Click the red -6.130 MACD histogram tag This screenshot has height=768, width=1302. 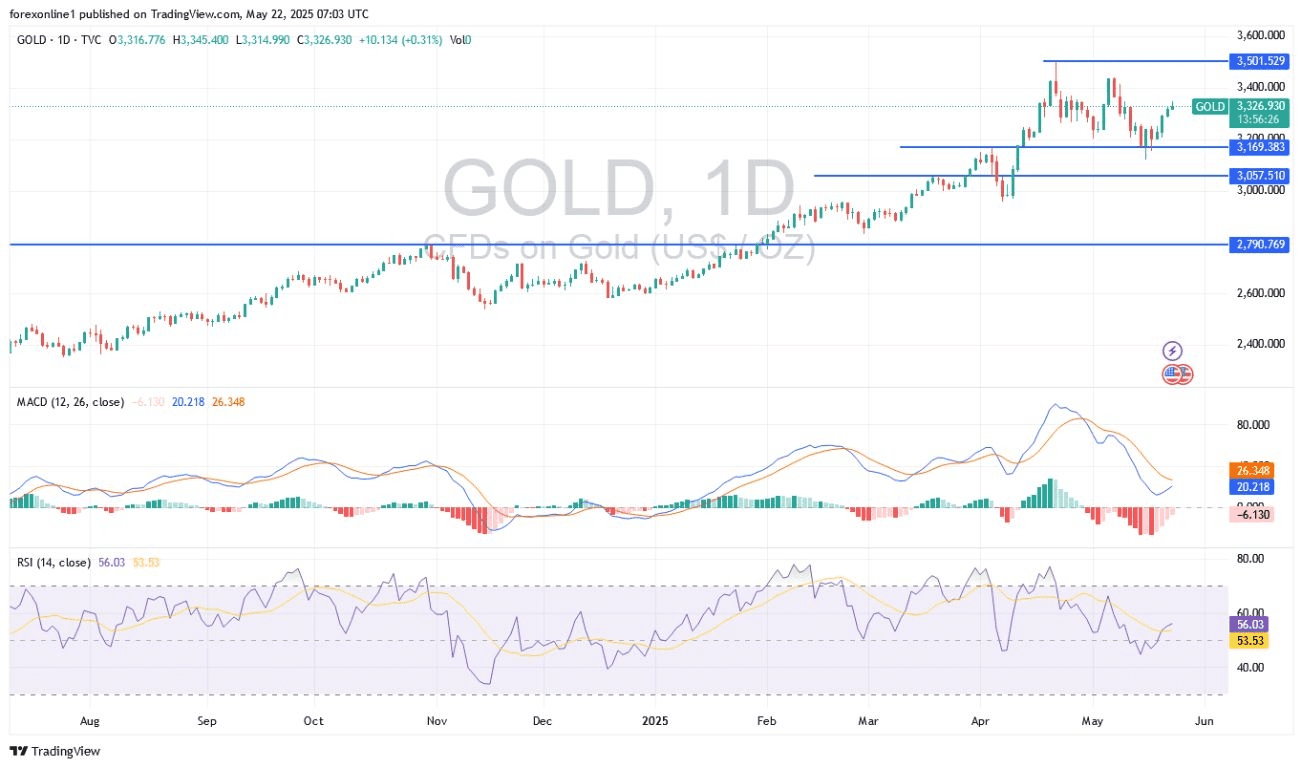coord(1253,514)
